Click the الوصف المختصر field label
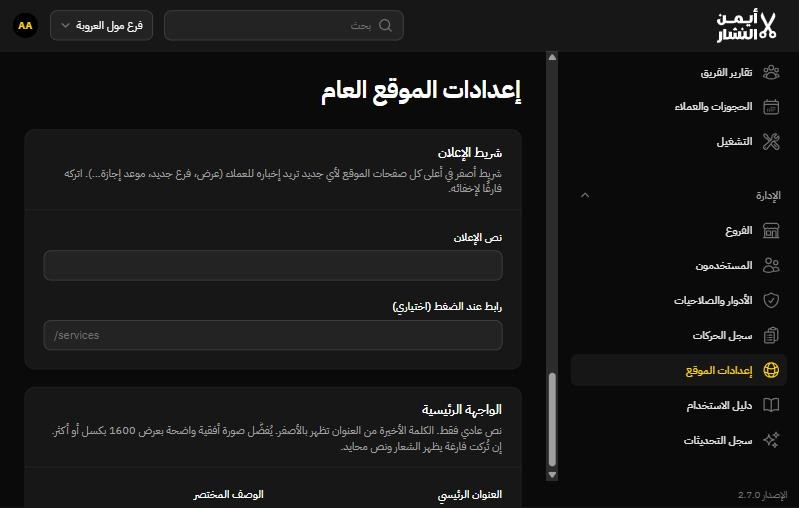Viewport: 799px width, 508px height. tap(228, 494)
